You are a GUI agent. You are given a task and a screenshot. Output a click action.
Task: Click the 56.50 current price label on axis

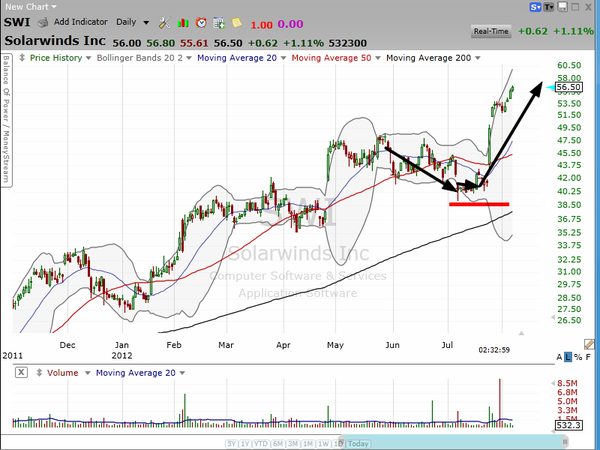(569, 88)
